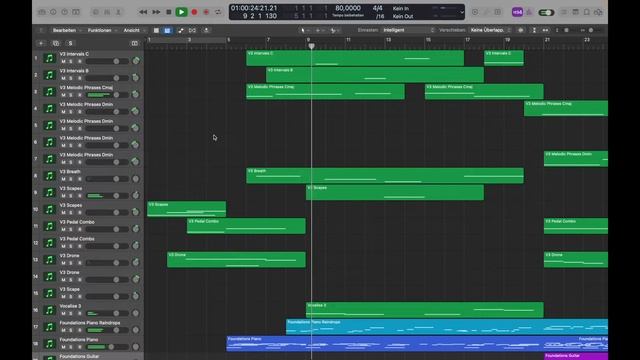Stop playback with the square Stop button
Screen dimensions: 640x360
click(x=169, y=12)
